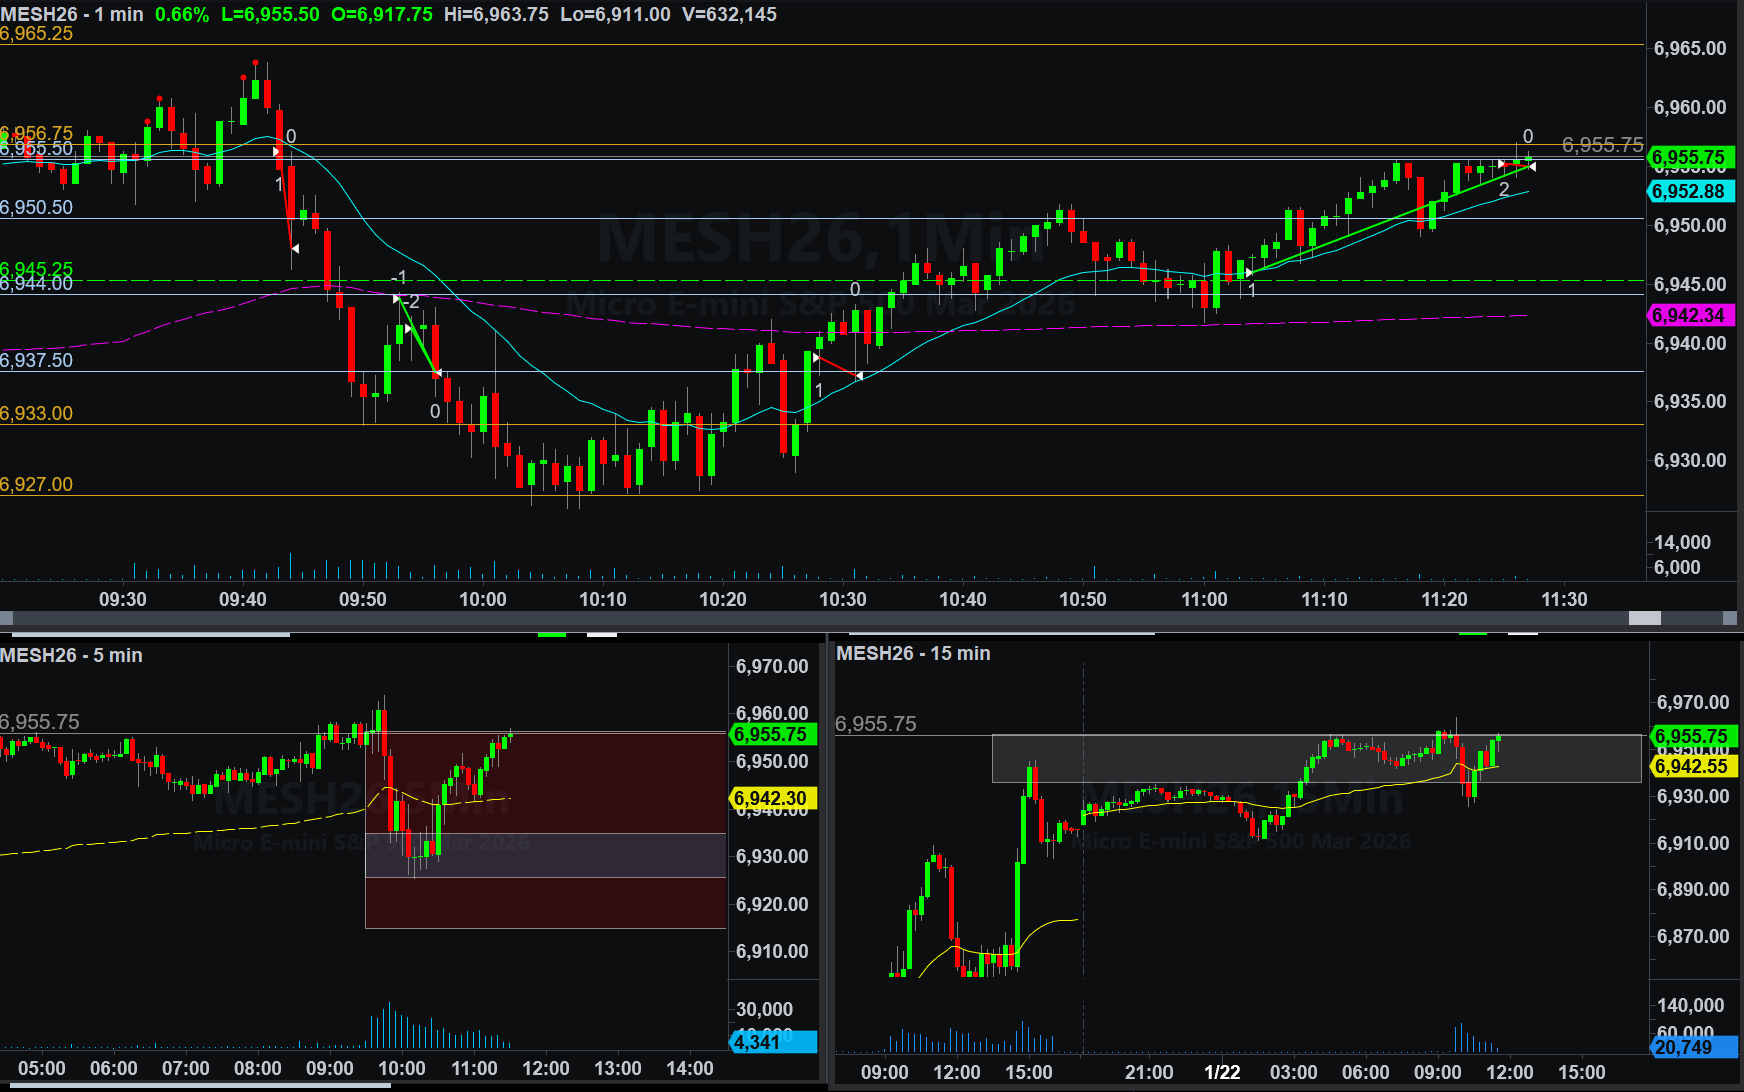Click the magenta 6,942.34 price tag
This screenshot has width=1744, height=1092.
click(1689, 315)
